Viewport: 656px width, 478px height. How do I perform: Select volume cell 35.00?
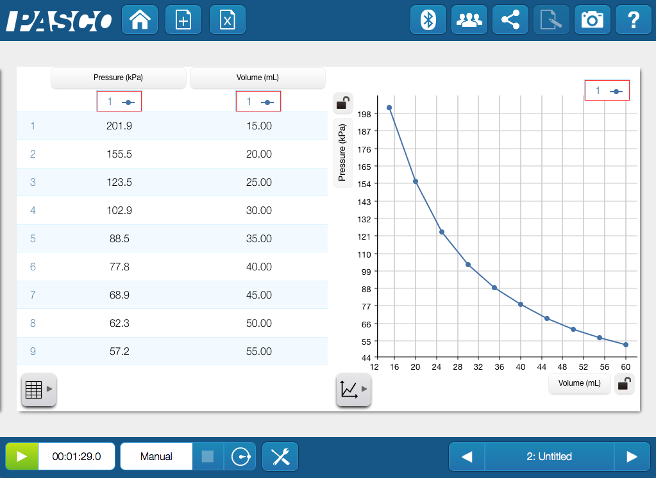pos(259,239)
